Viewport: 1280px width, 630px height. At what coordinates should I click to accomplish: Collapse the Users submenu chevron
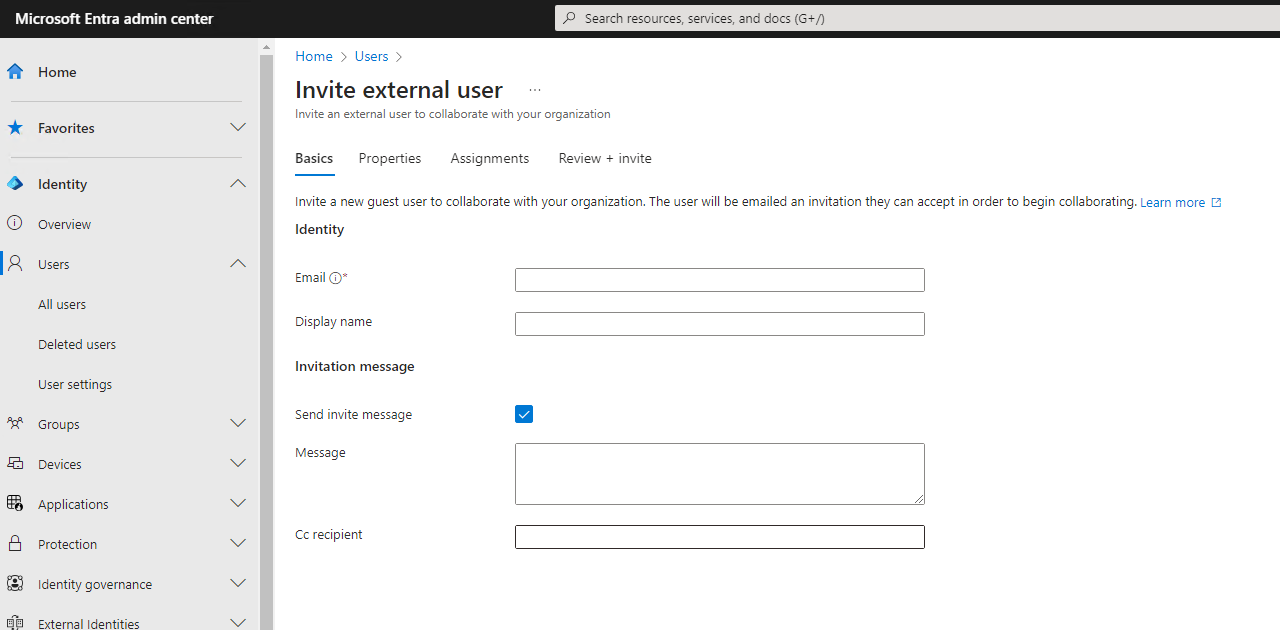[238, 264]
